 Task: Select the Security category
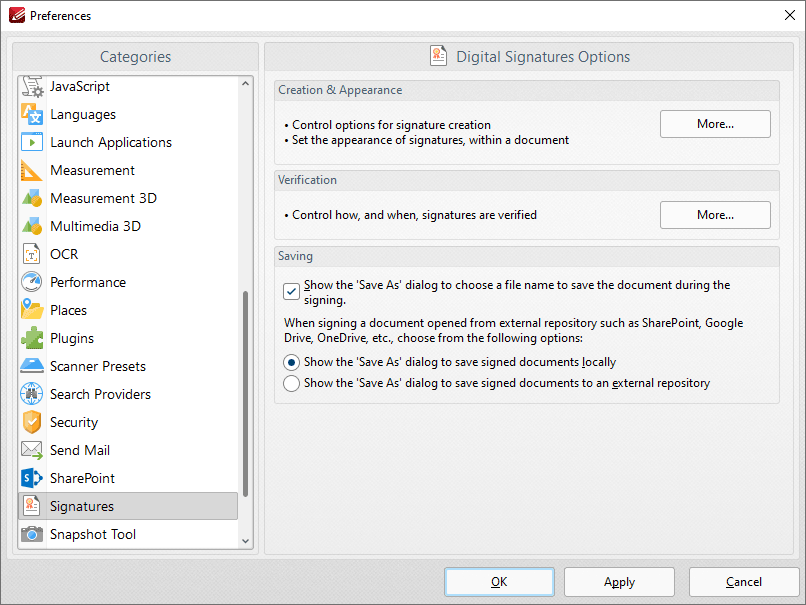click(x=128, y=422)
